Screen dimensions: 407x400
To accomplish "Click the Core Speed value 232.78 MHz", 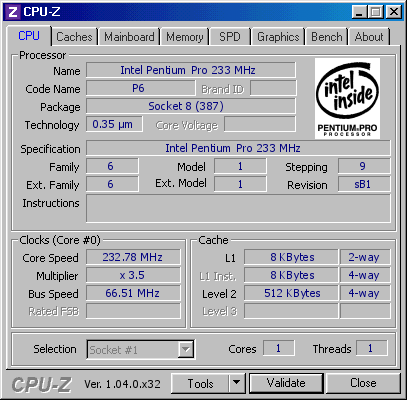I will click(133, 257).
